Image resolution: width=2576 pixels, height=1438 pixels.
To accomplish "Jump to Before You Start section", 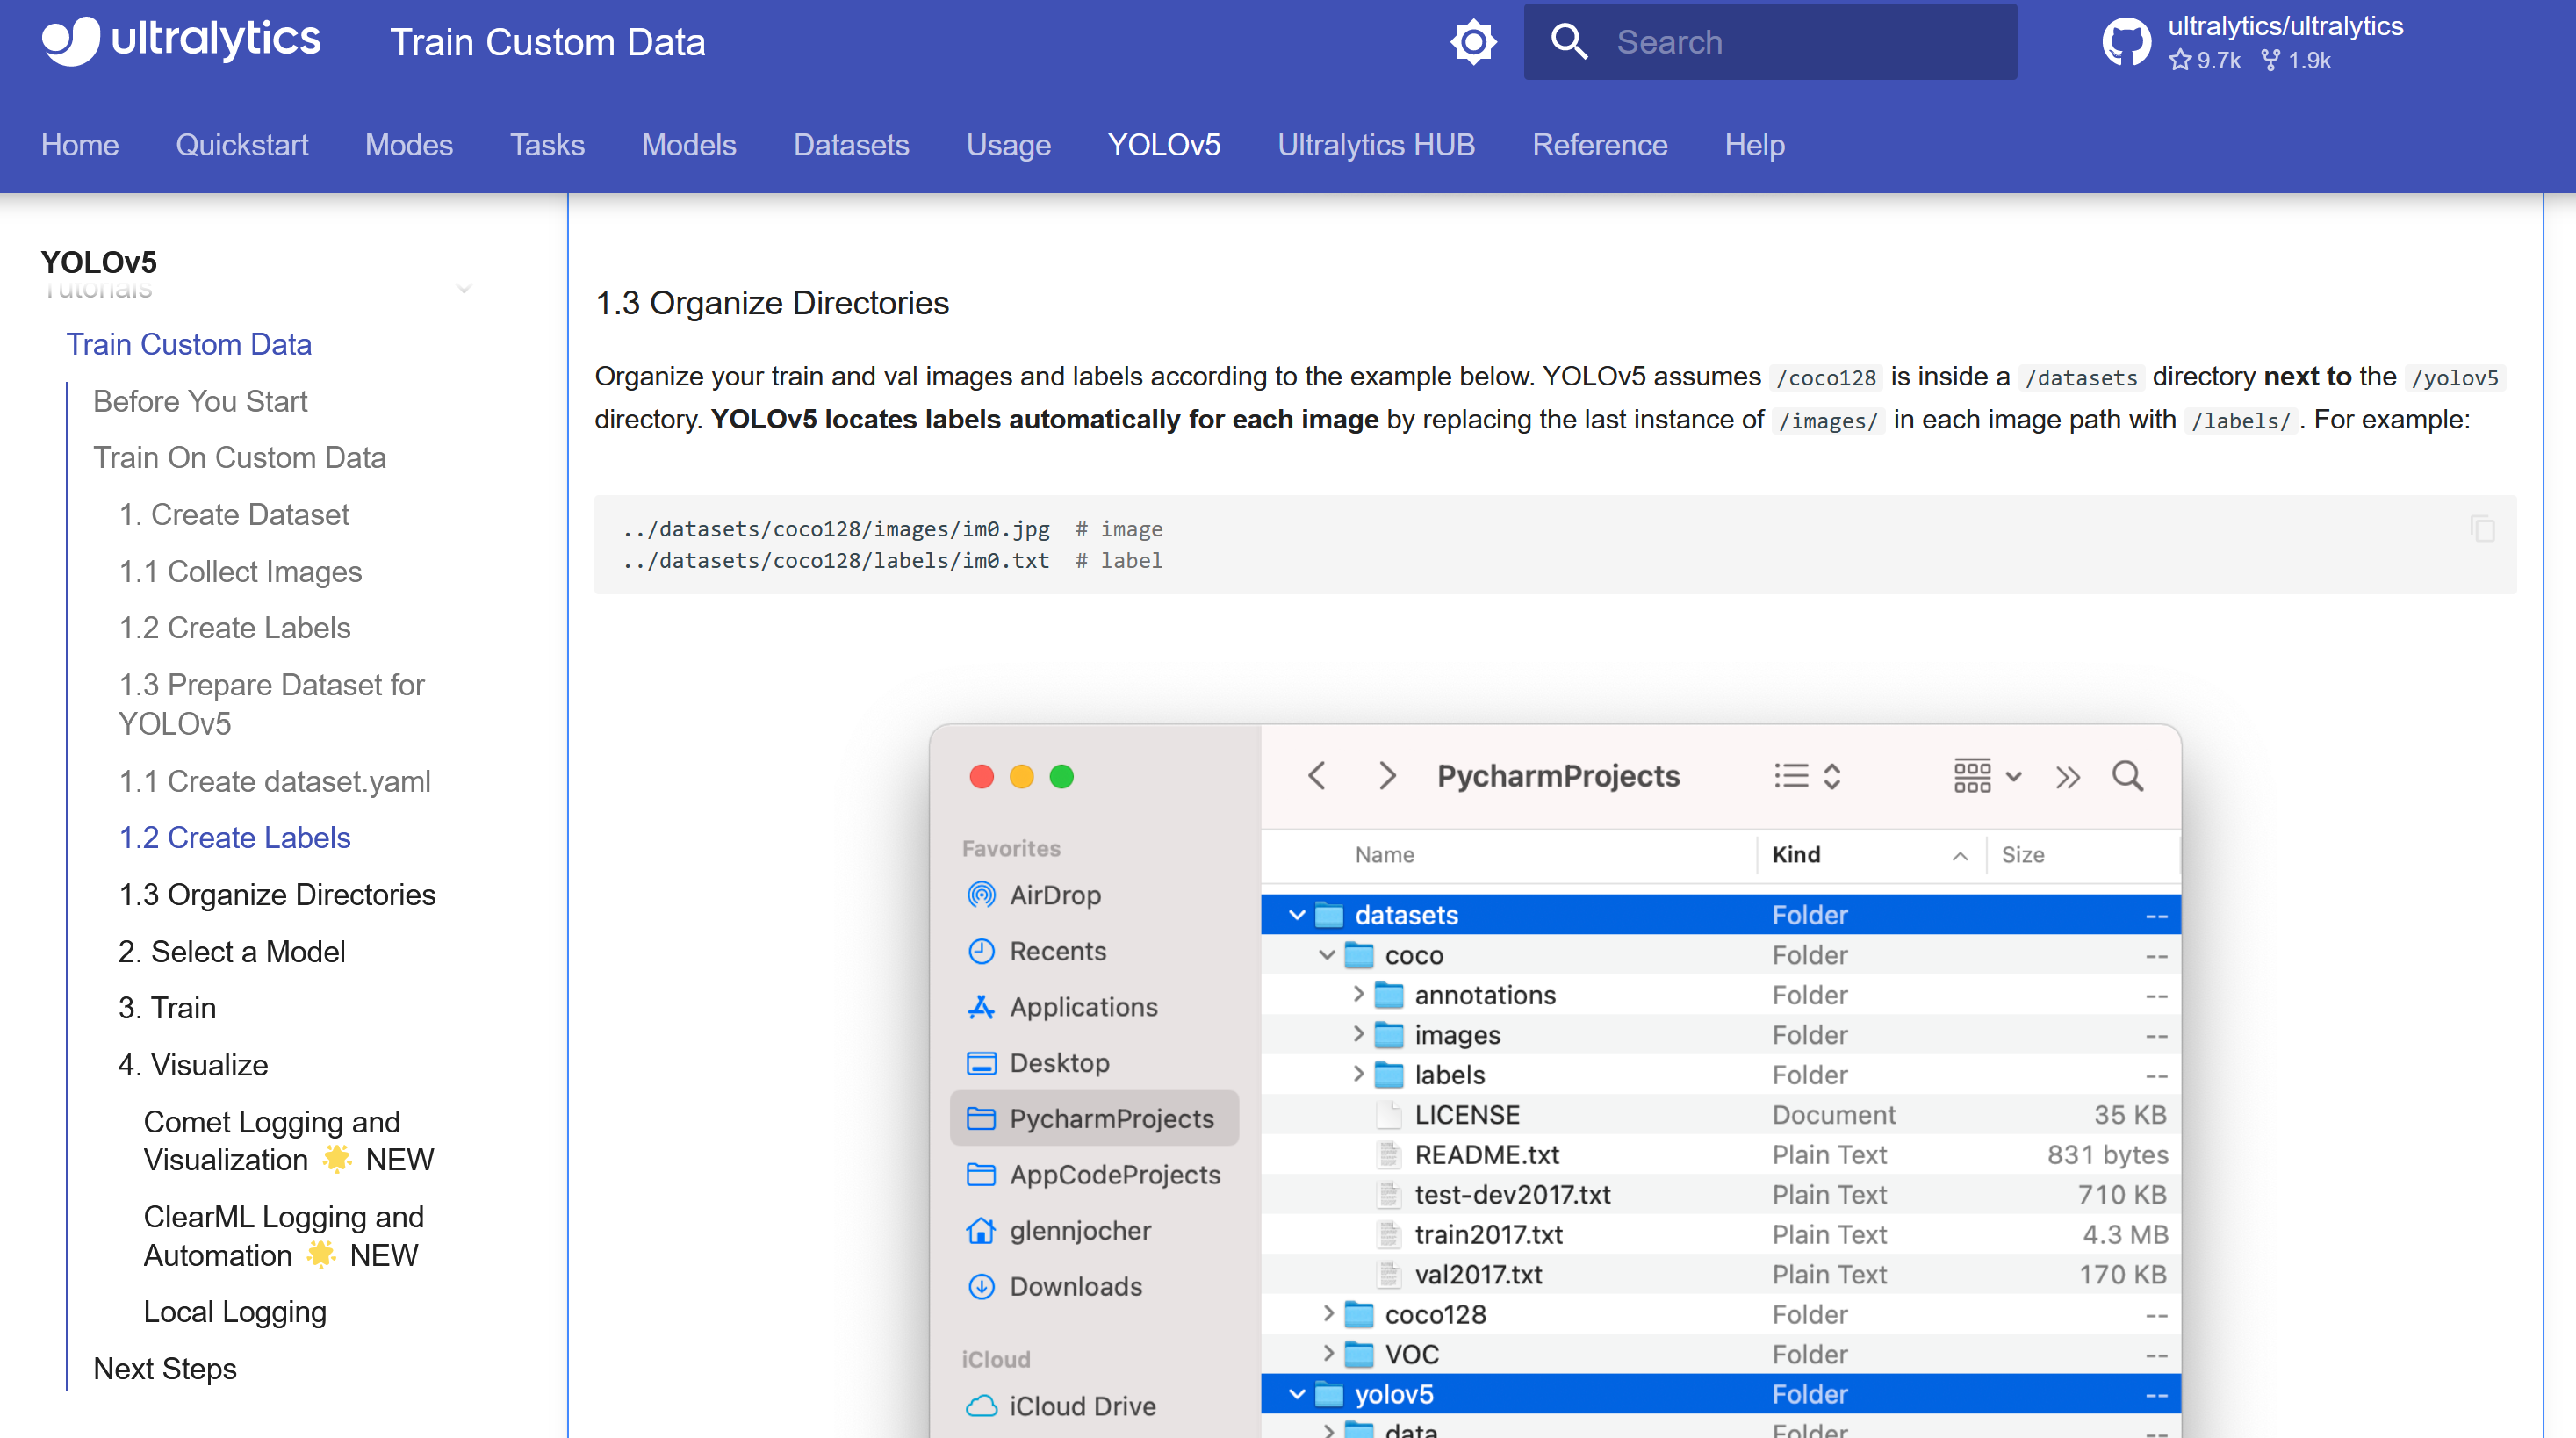I will 200,401.
